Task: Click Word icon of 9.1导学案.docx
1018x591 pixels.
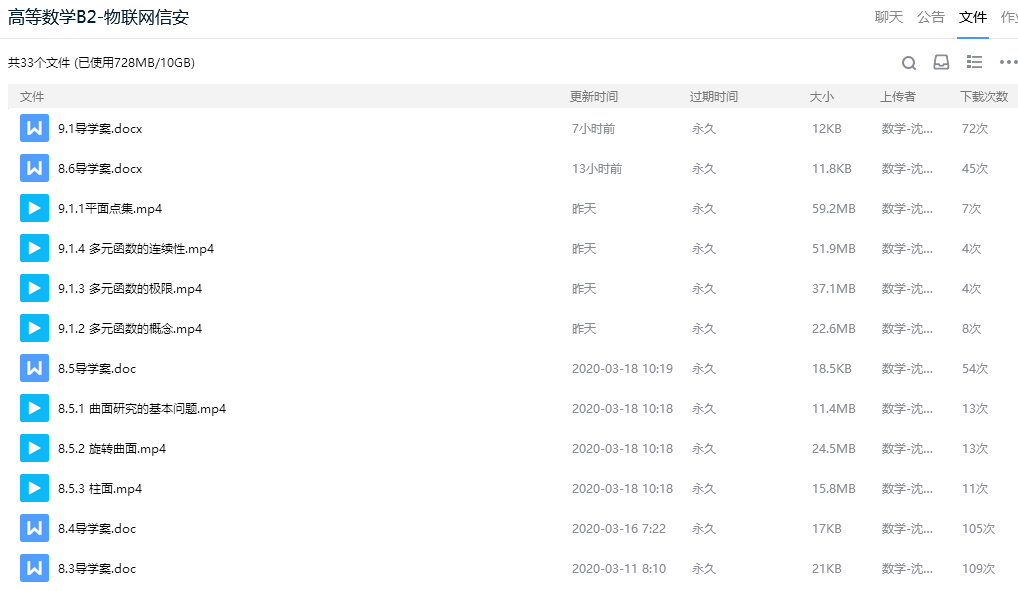Action: click(34, 129)
